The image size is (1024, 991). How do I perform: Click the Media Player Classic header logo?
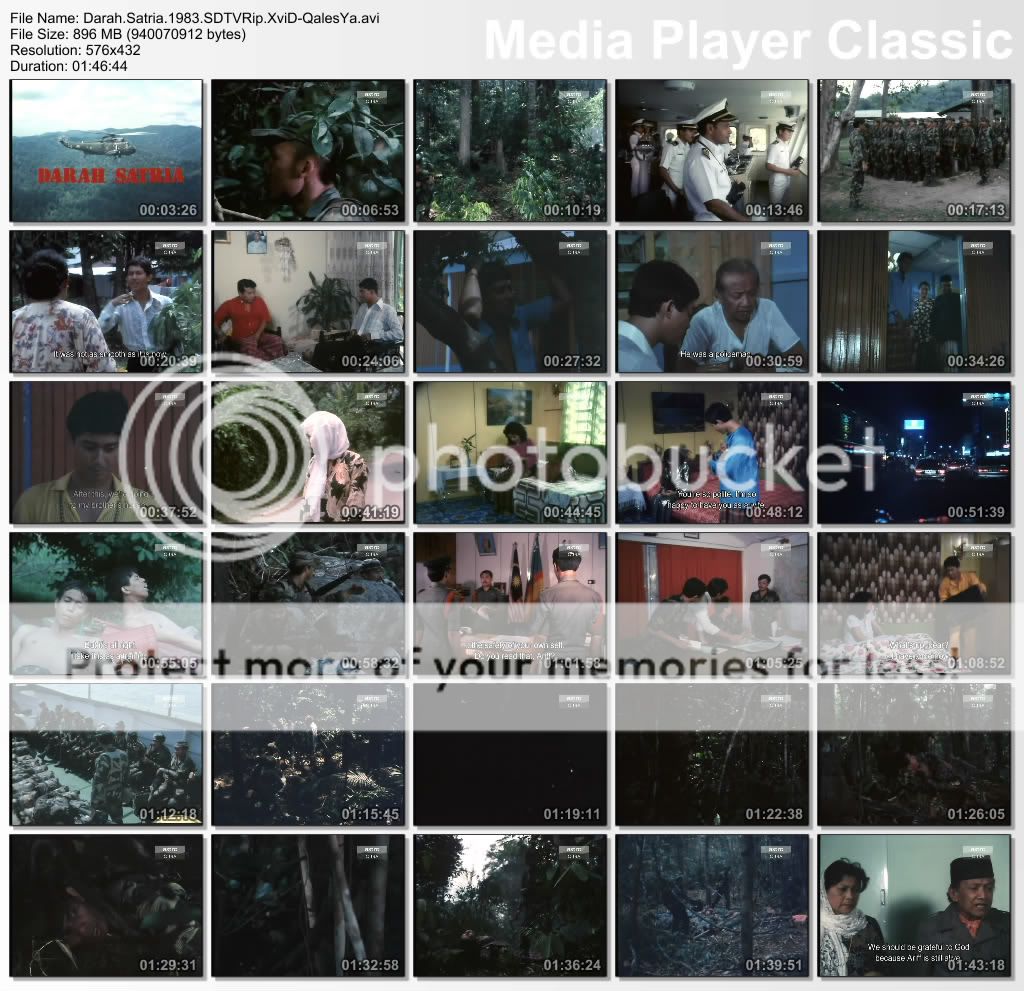tap(748, 41)
